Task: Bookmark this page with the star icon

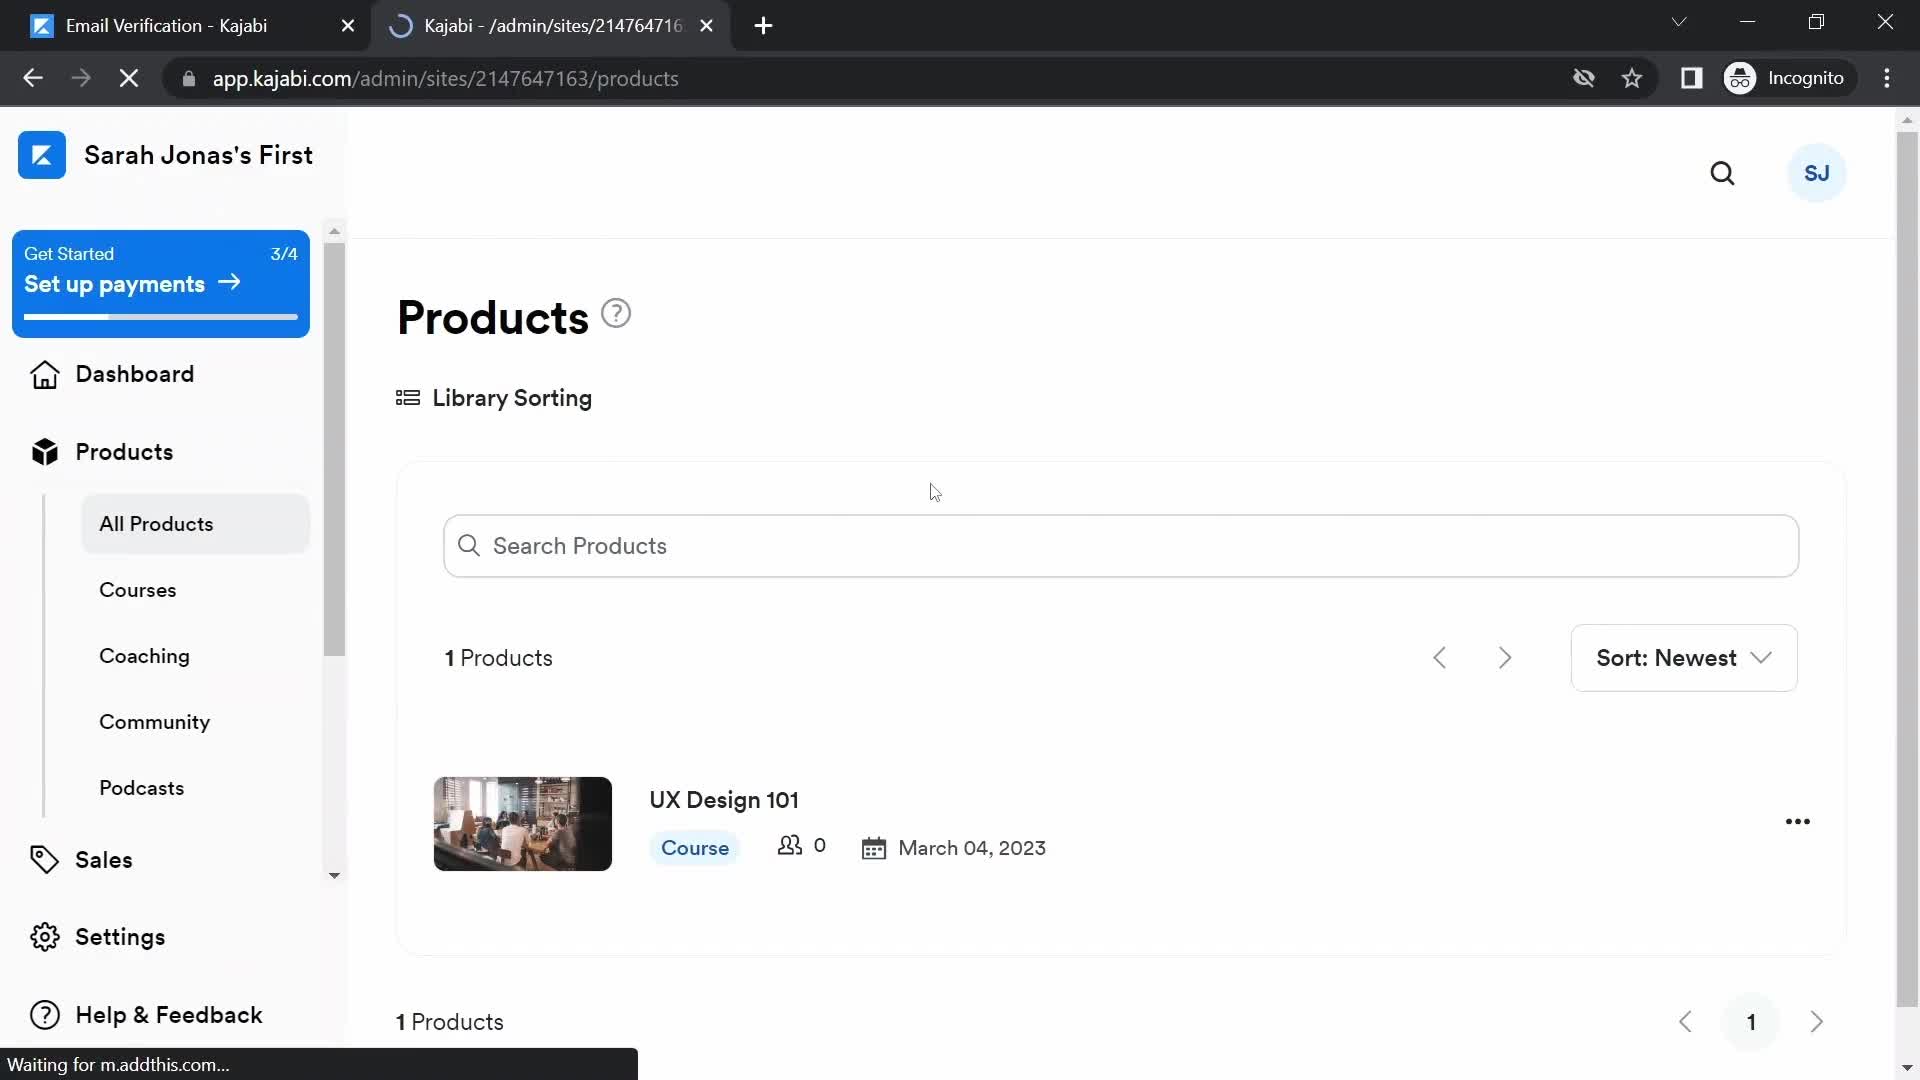Action: pos(1632,79)
